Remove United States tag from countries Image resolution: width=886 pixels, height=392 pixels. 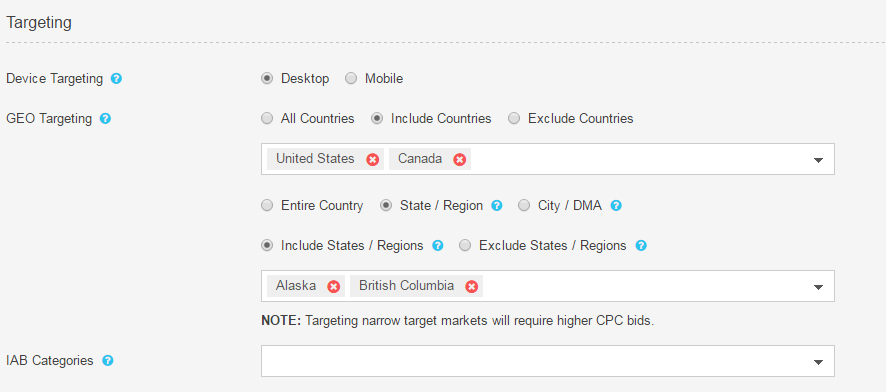click(372, 159)
